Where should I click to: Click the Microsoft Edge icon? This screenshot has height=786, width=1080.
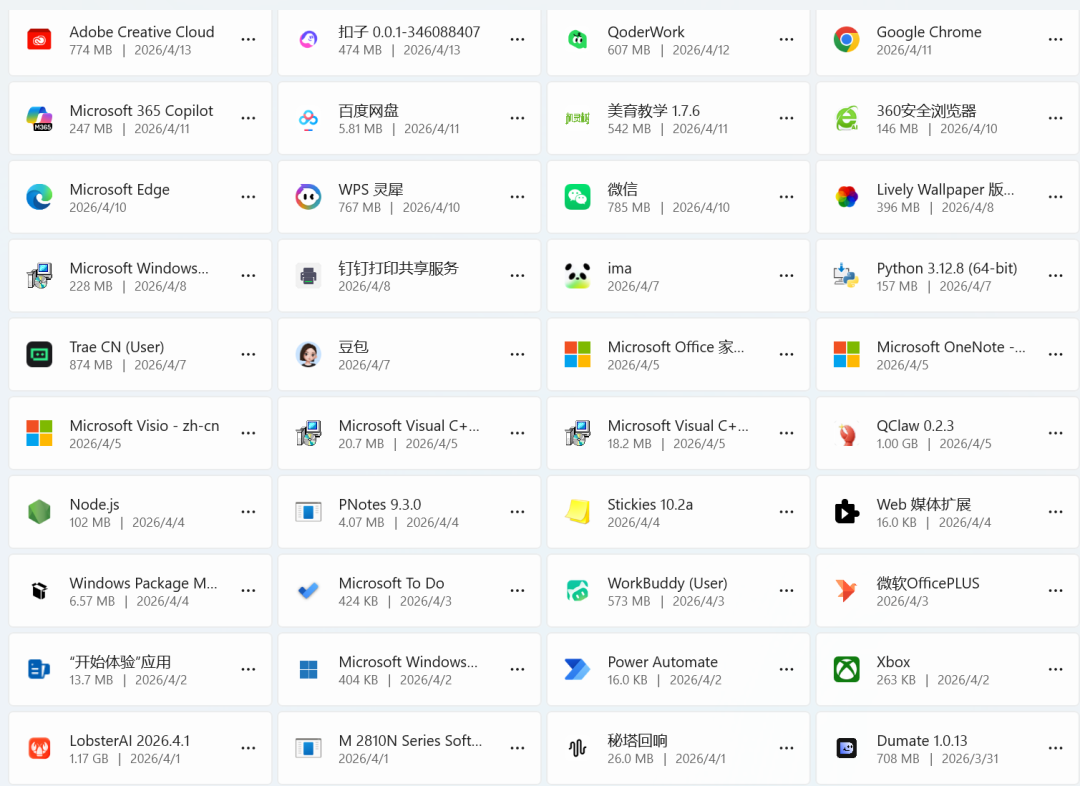pyautogui.click(x=39, y=197)
